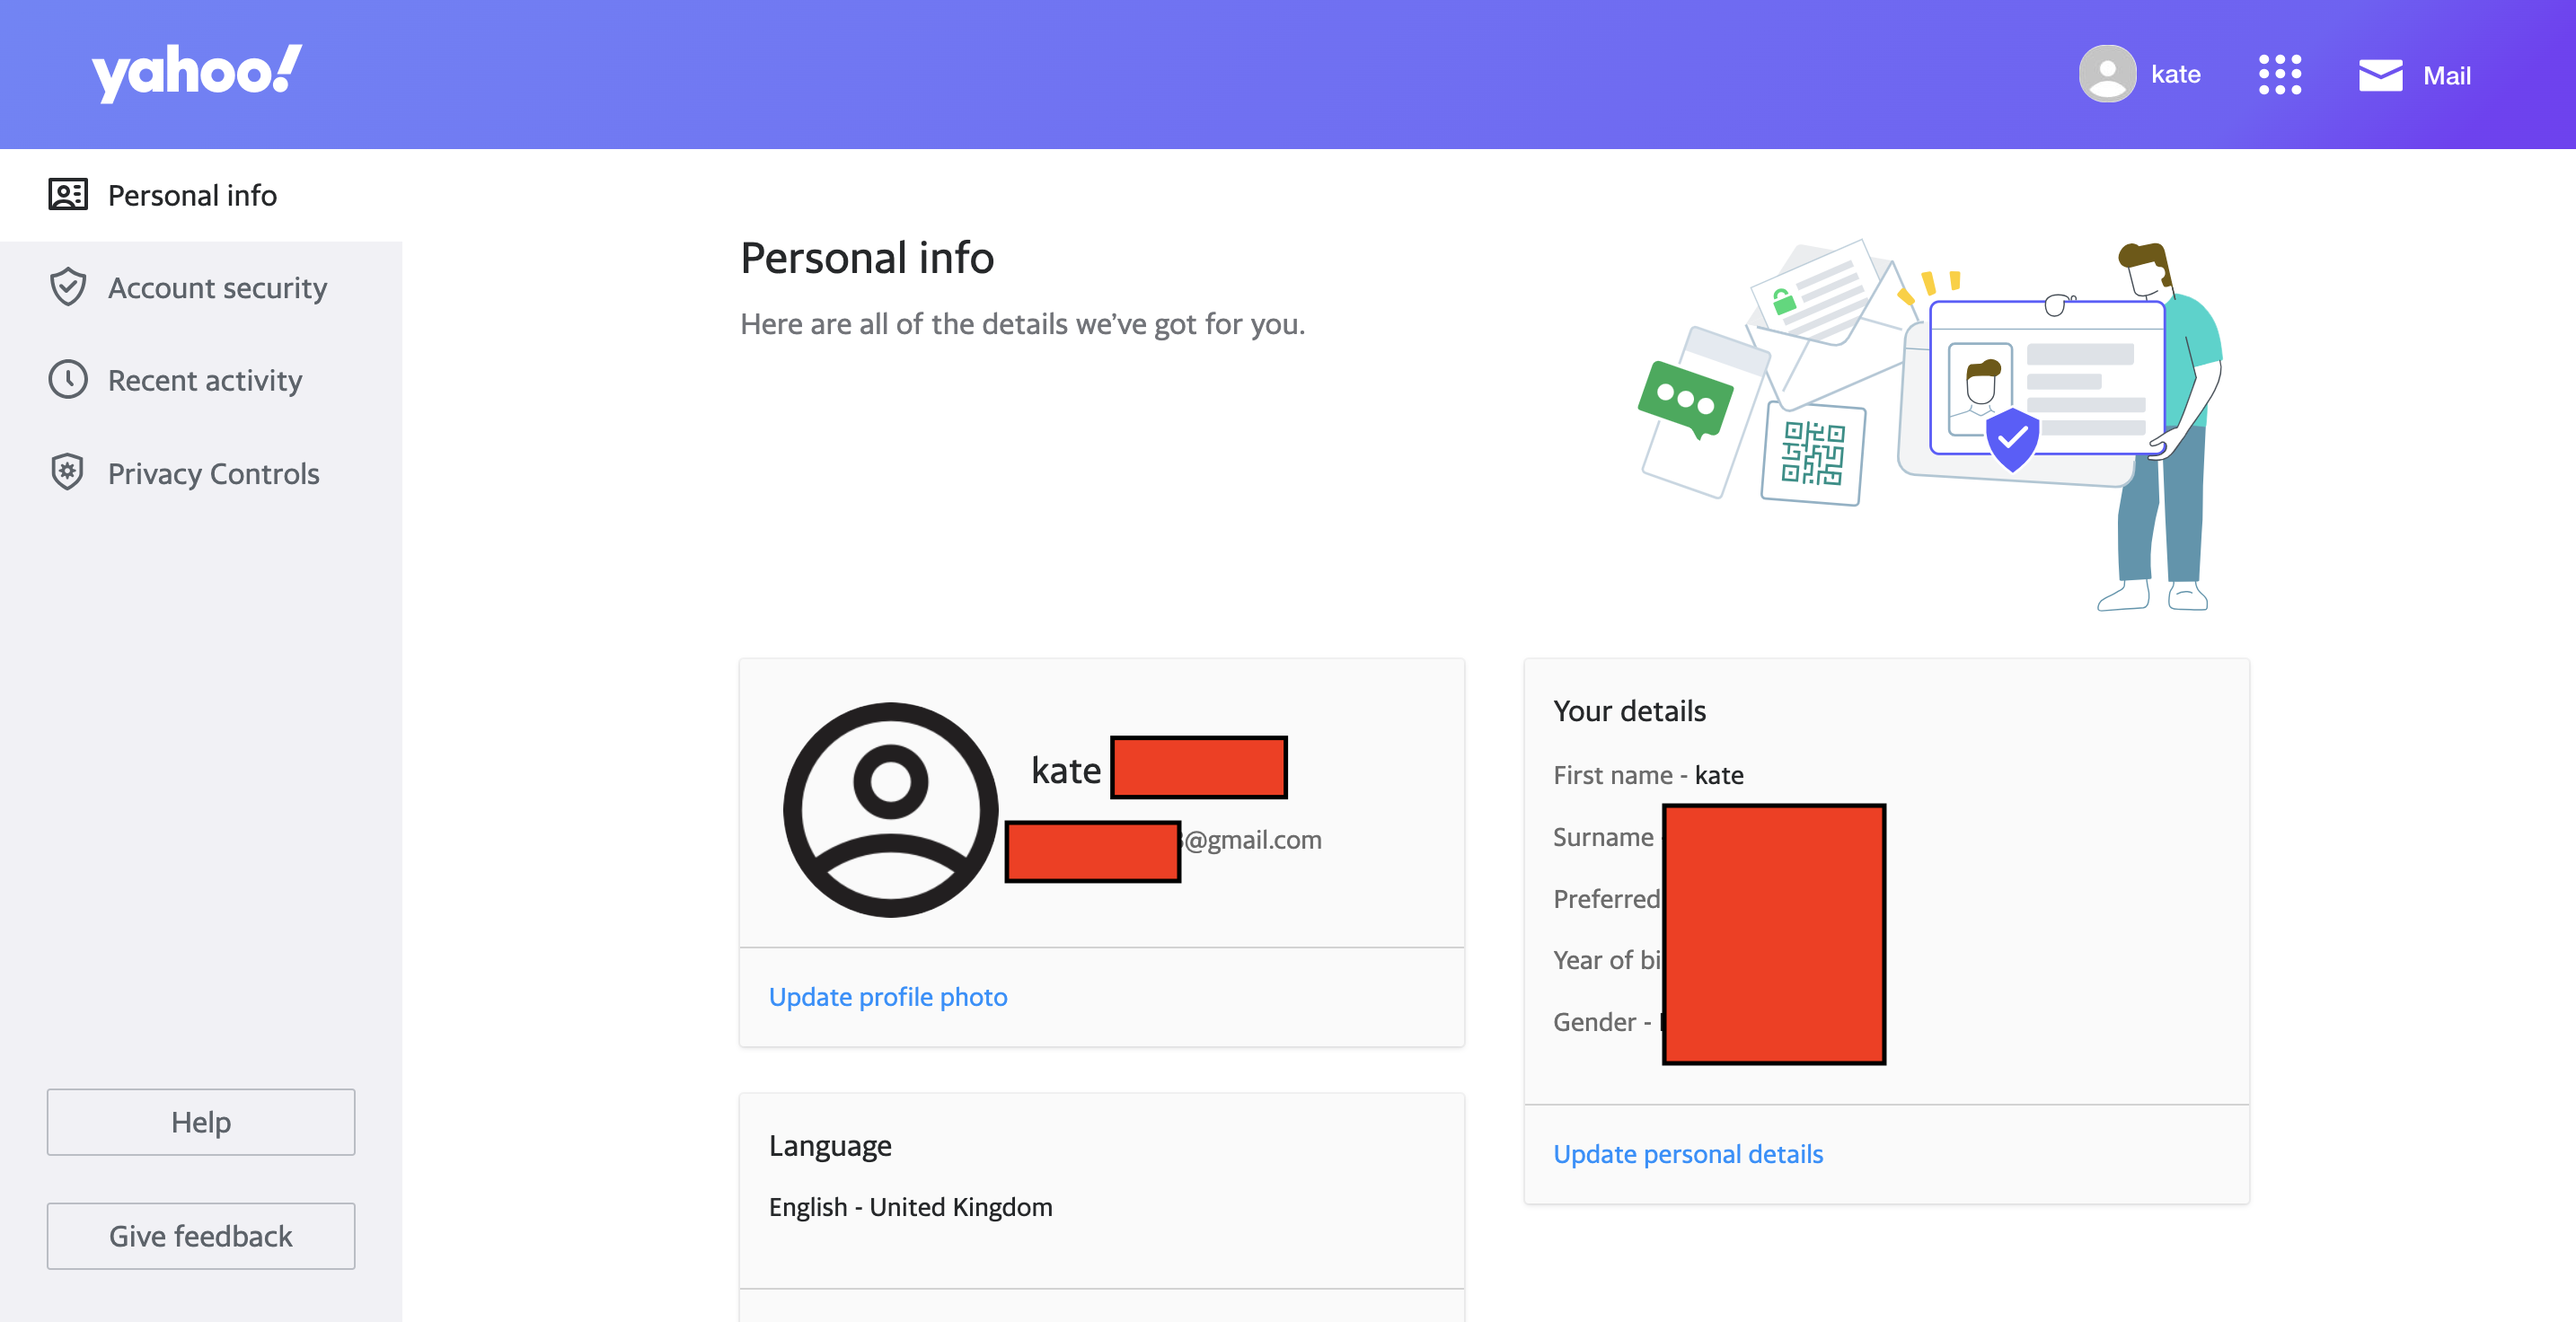This screenshot has width=2576, height=1322.
Task: Open the Yahoo apps grid
Action: [2279, 75]
